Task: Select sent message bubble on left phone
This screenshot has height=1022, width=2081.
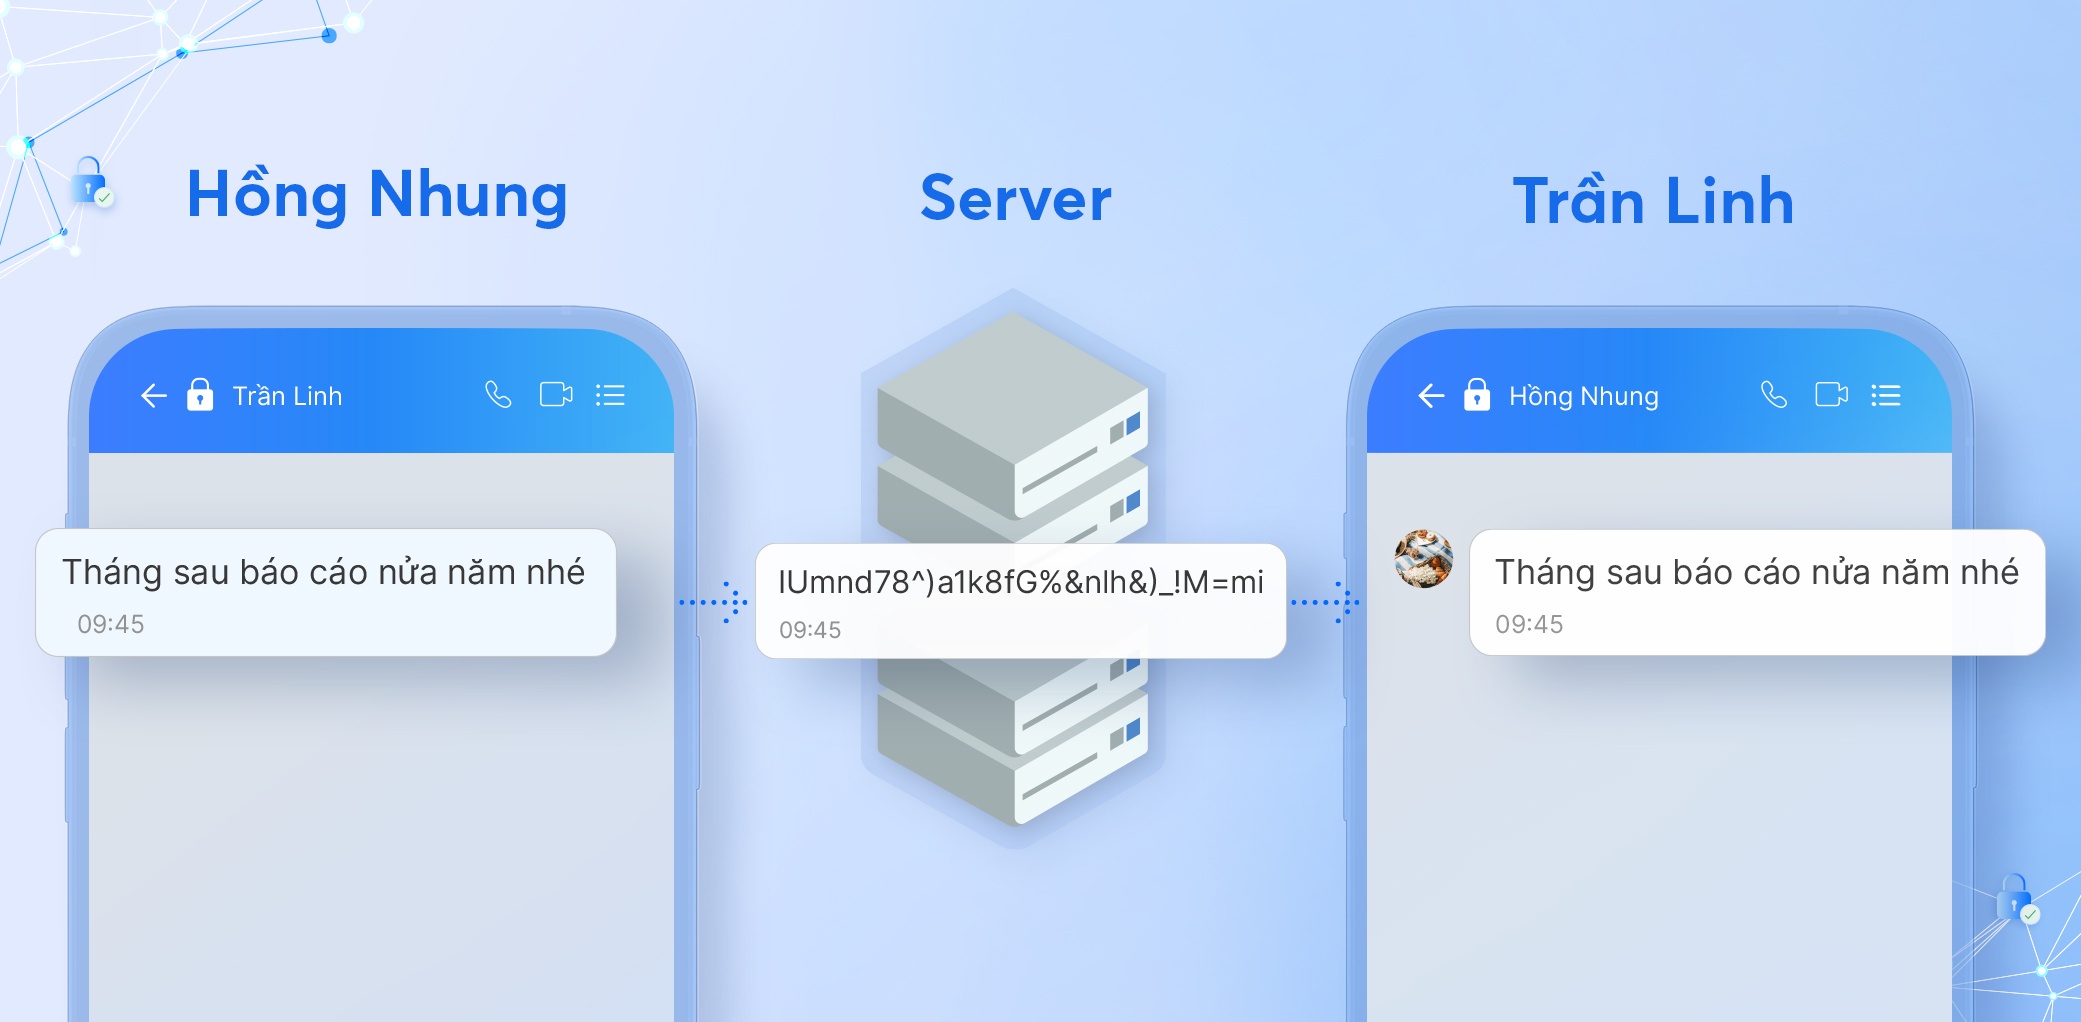Action: point(325,592)
